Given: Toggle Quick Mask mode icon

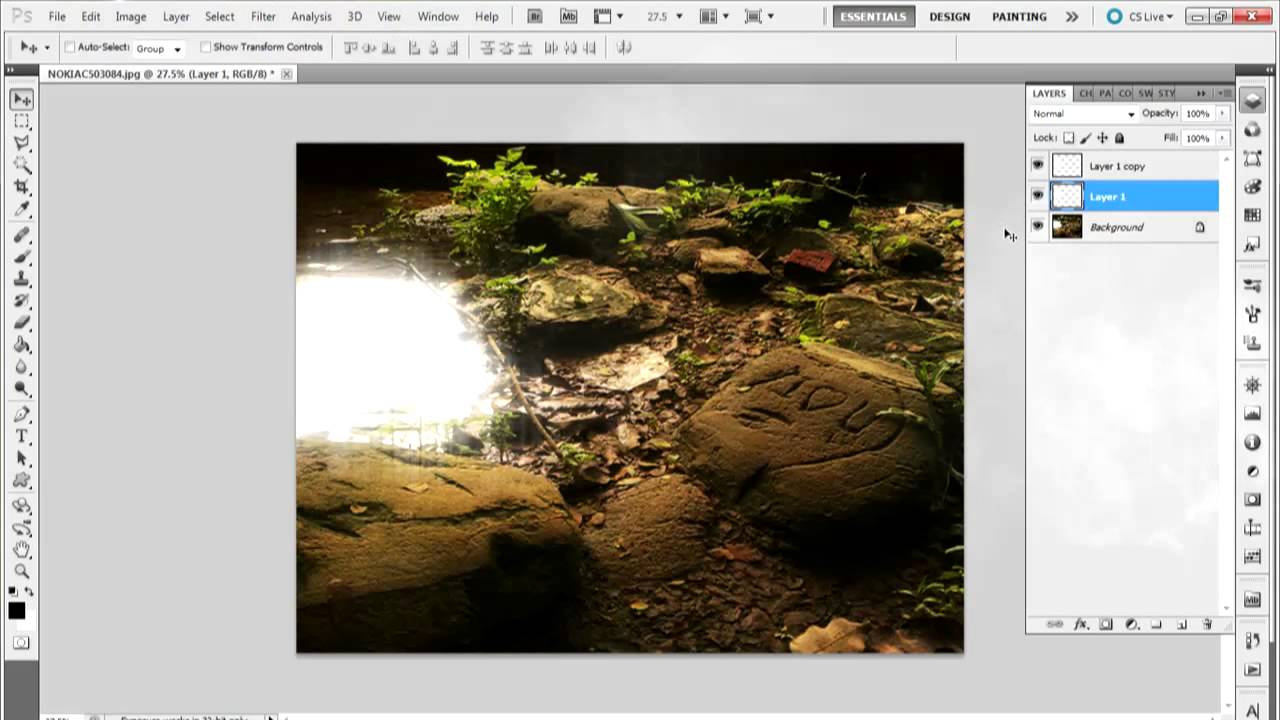Looking at the screenshot, I should click(21, 643).
